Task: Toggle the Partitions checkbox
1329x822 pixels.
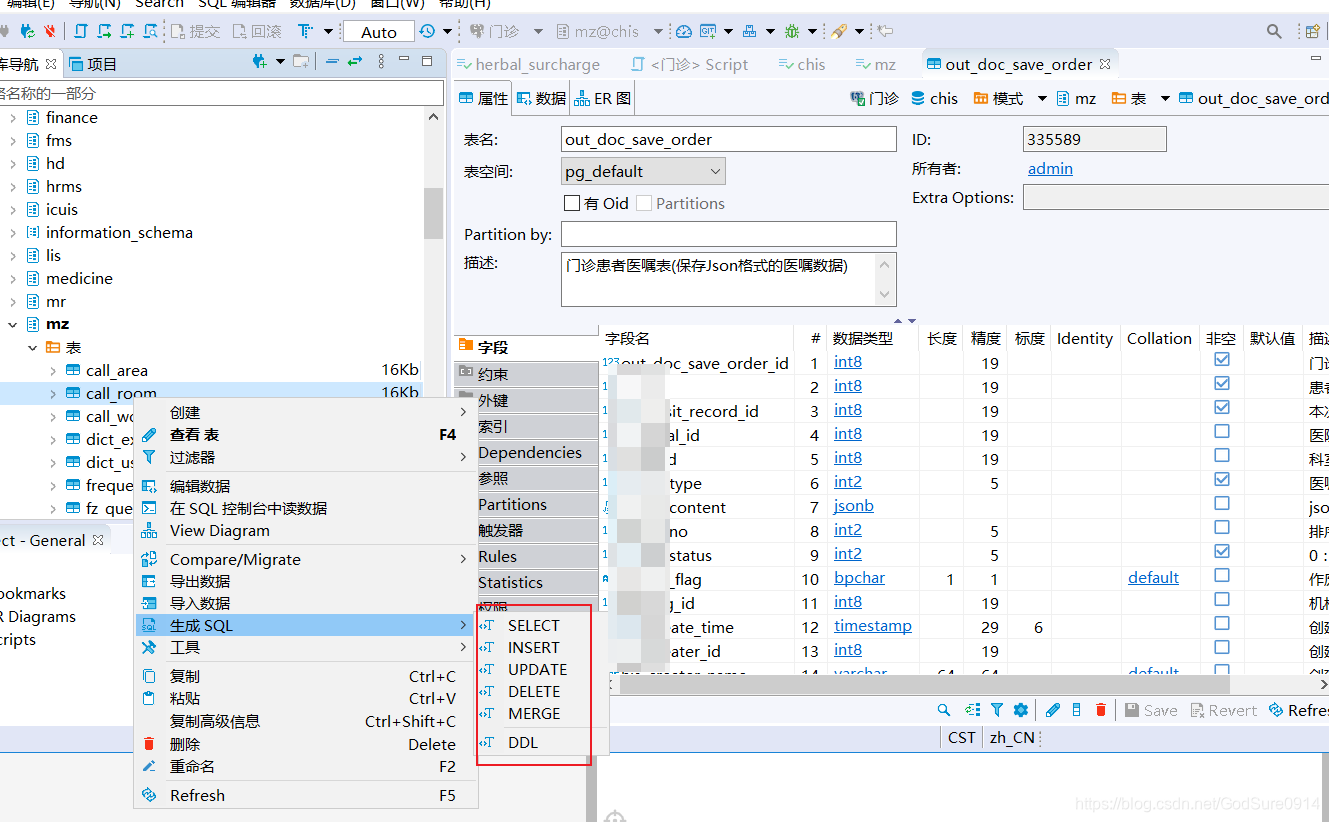Action: click(644, 203)
